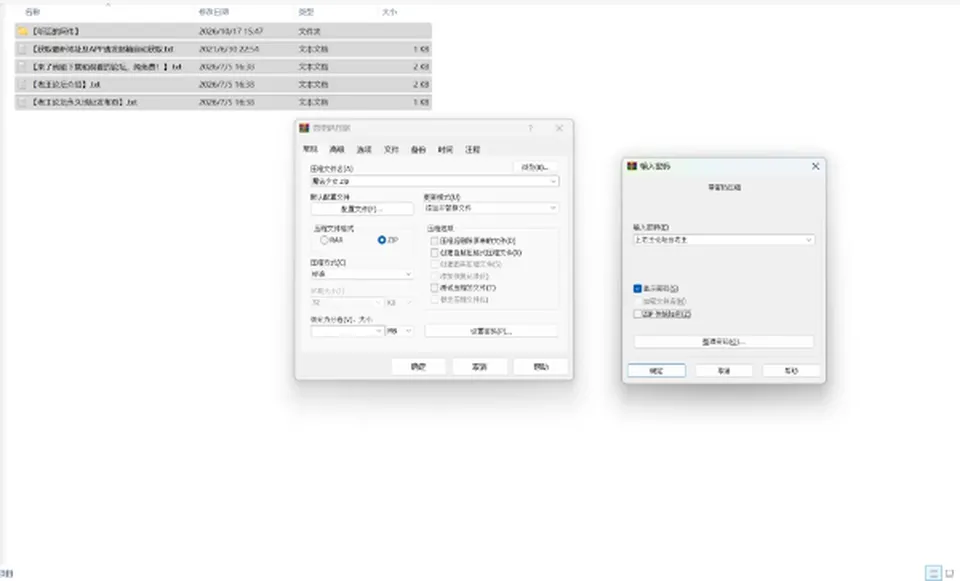Sort the file list by 大小 column
Screen dimensions: 960x581
pos(389,12)
